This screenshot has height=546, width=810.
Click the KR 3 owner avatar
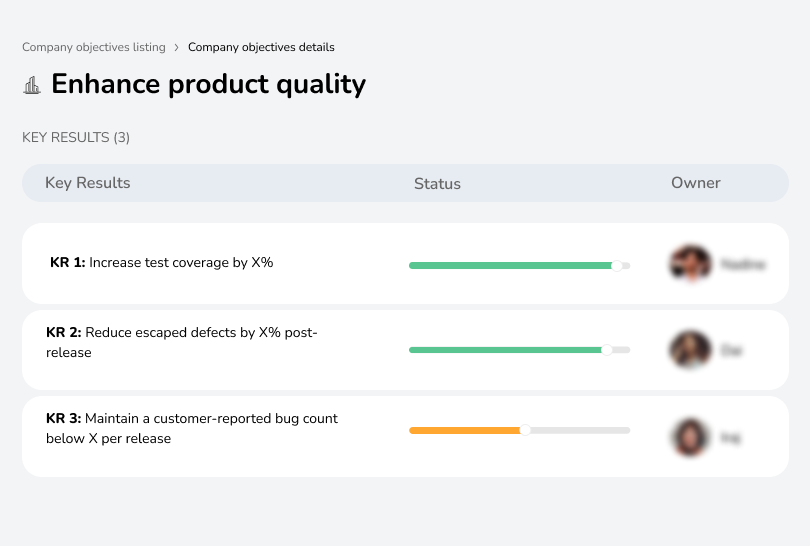click(x=690, y=438)
